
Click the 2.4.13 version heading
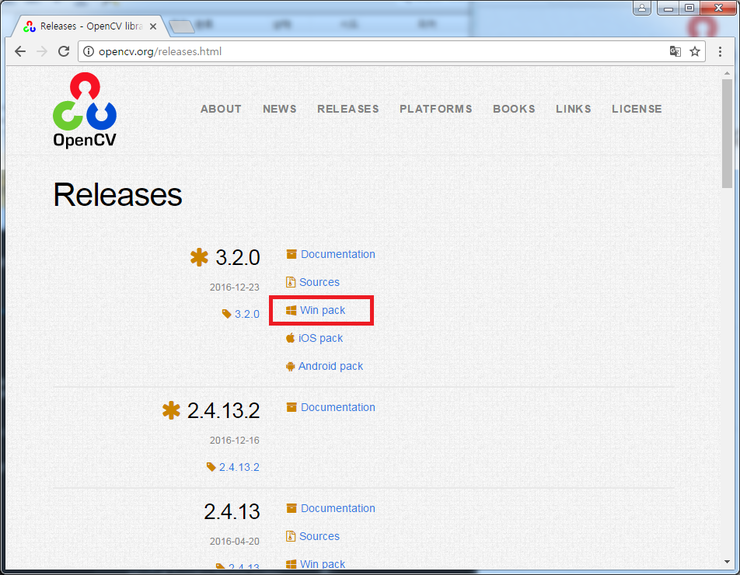[232, 512]
